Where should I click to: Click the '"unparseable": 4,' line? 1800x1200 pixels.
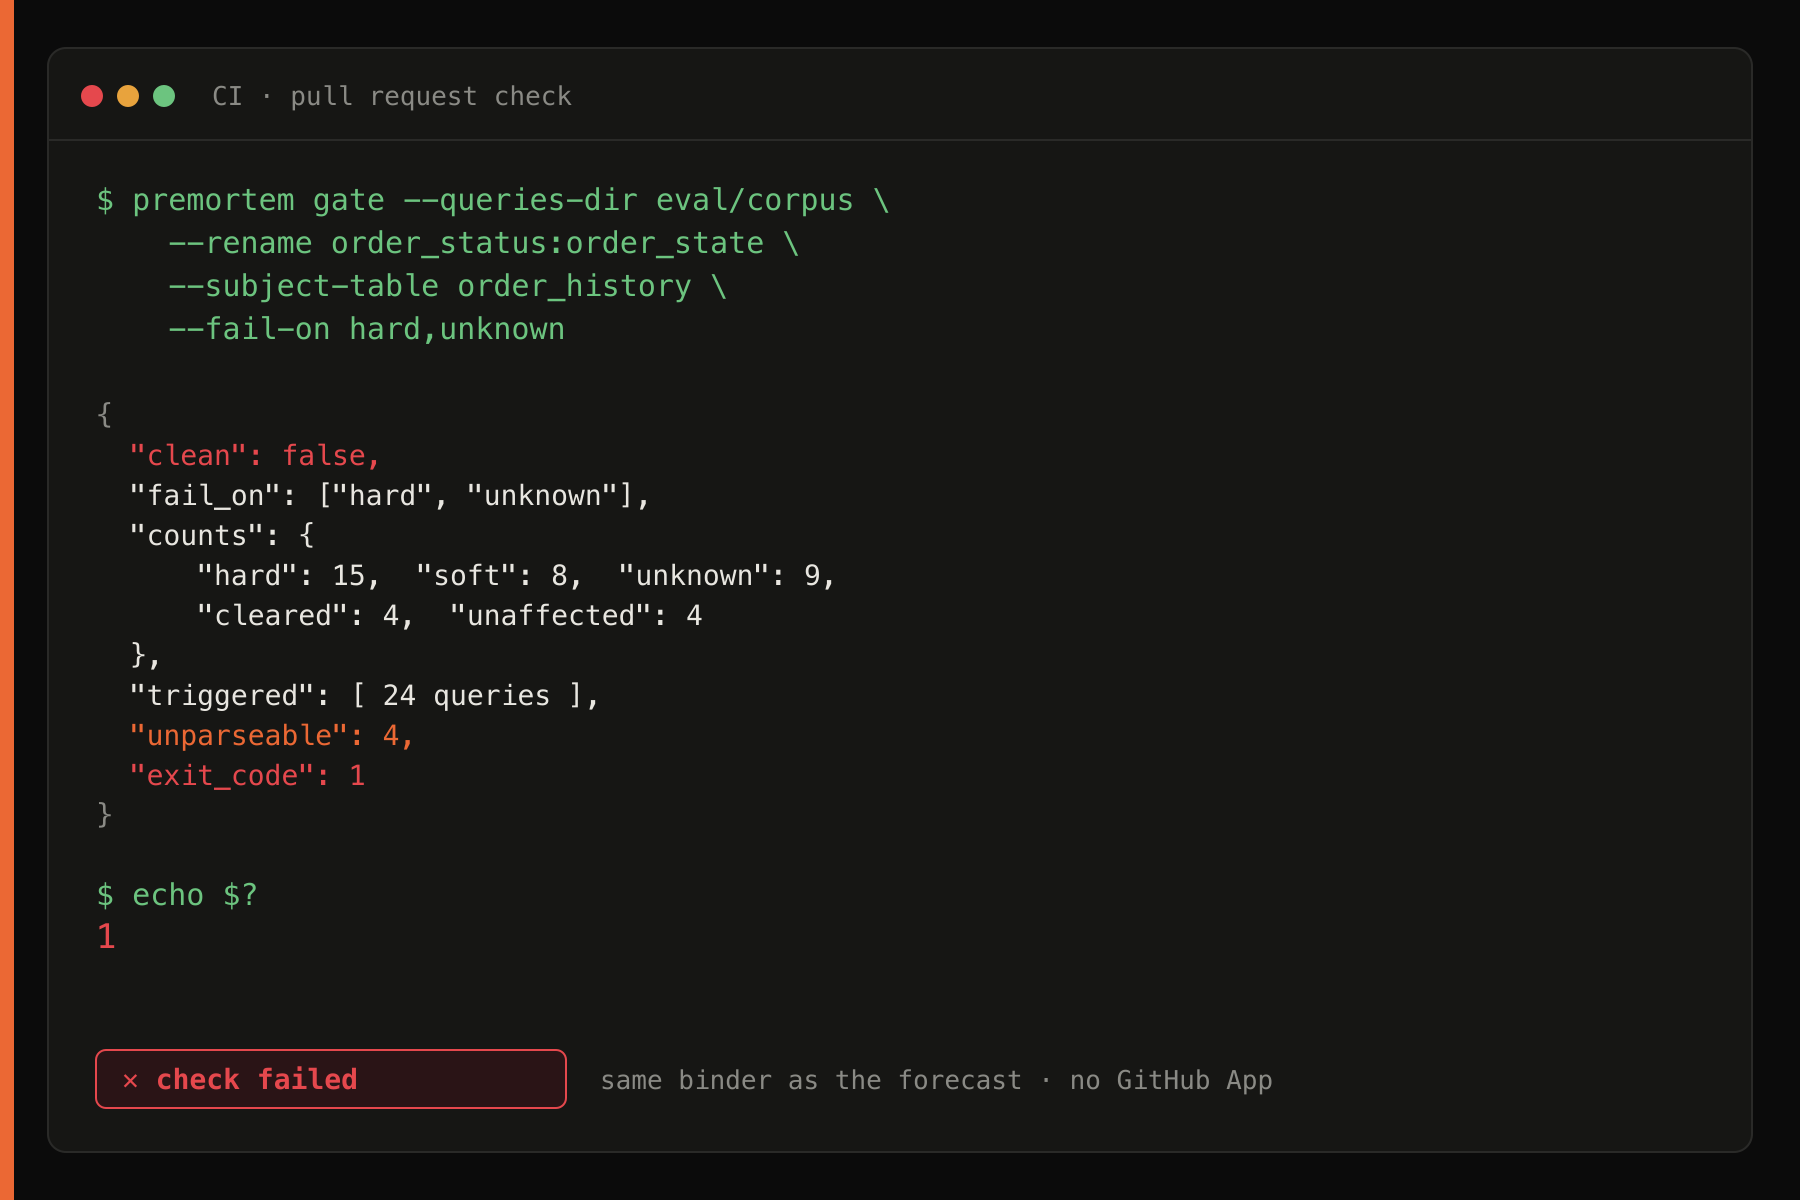pos(272,735)
